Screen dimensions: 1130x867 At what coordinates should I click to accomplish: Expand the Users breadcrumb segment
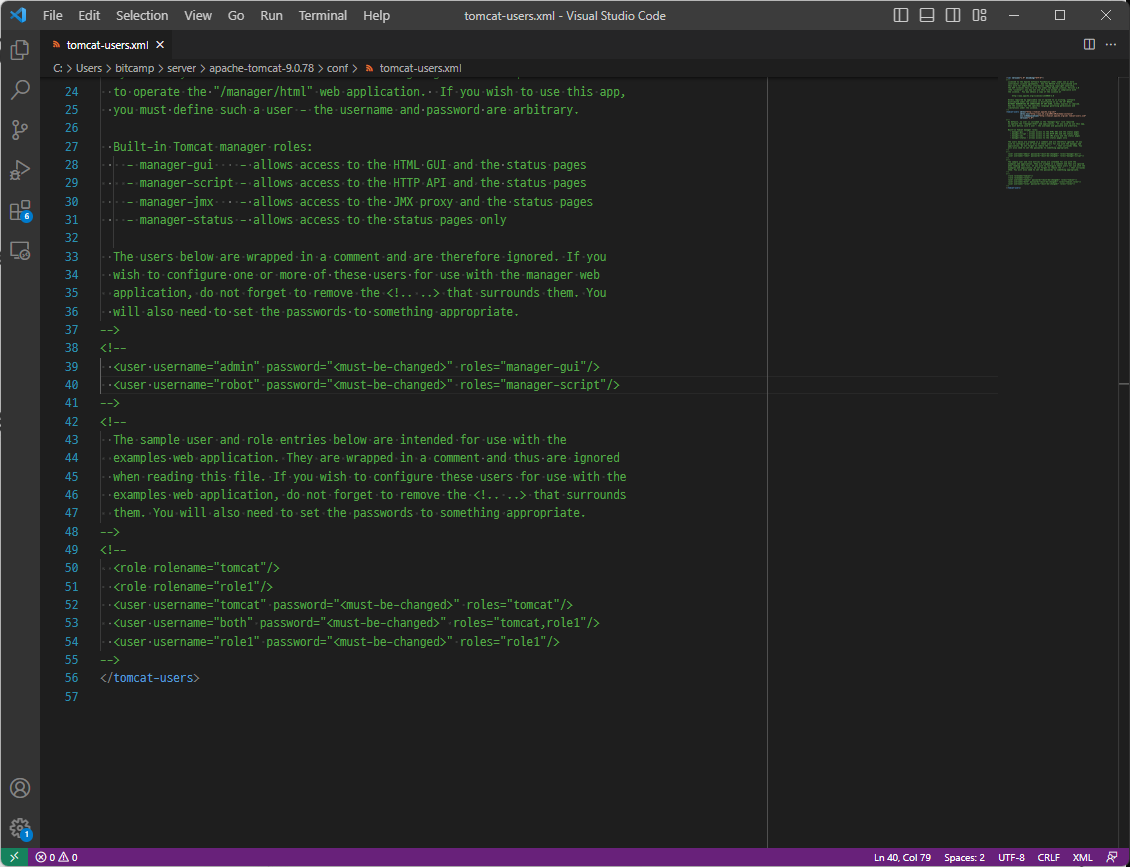coord(89,68)
